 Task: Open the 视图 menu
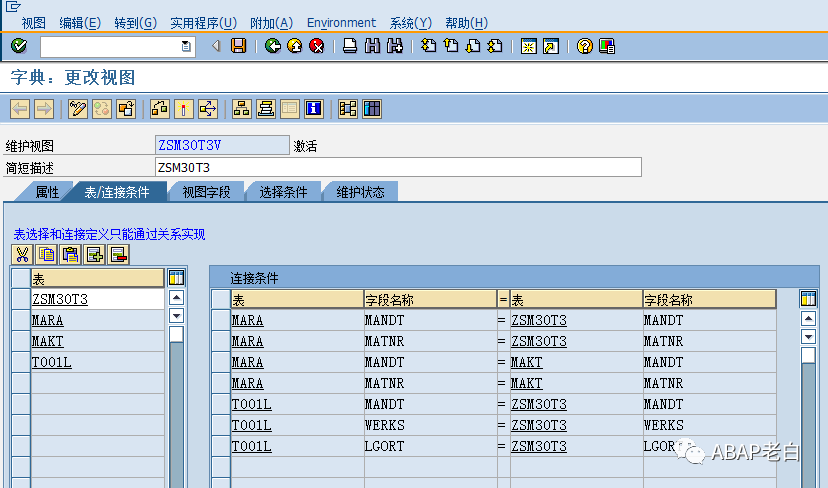coord(33,23)
